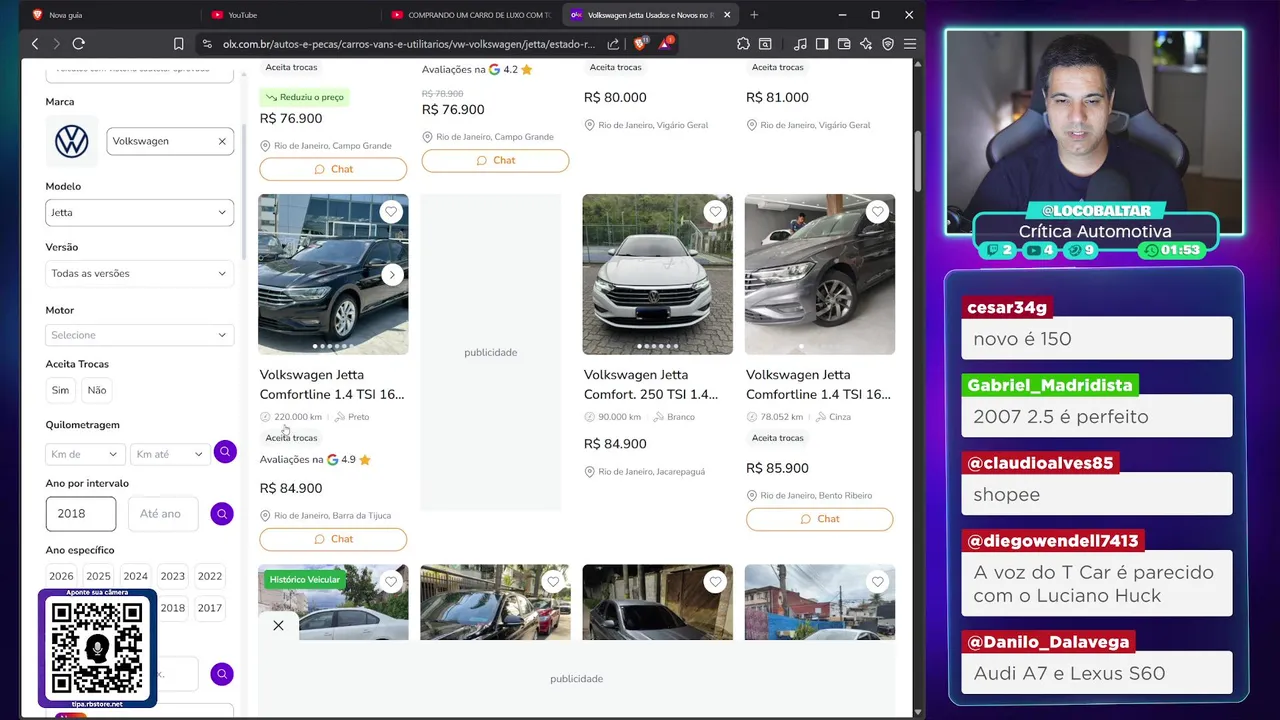The height and width of the screenshot is (720, 1280).
Task: Open the Modelo Jetta dropdown
Action: pyautogui.click(x=139, y=212)
